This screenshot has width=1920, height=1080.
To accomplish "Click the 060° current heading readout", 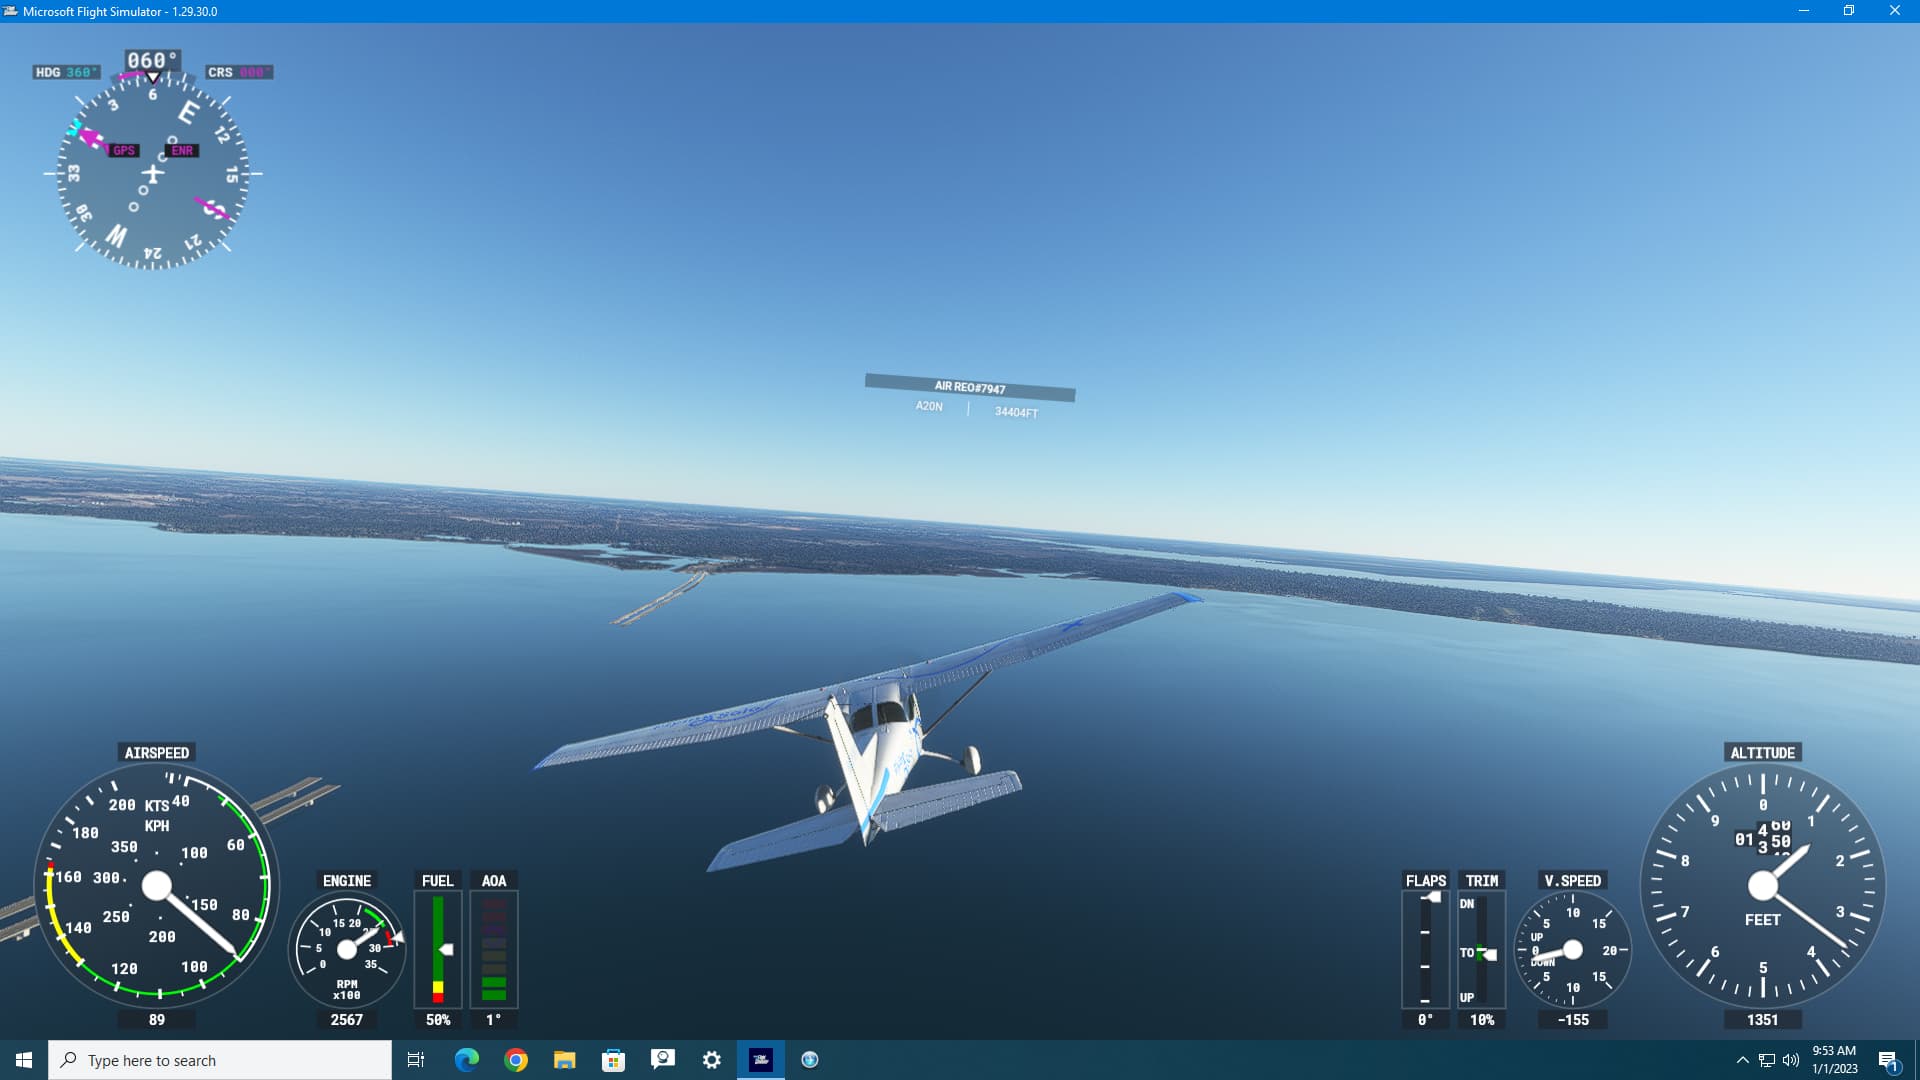I will [152, 60].
